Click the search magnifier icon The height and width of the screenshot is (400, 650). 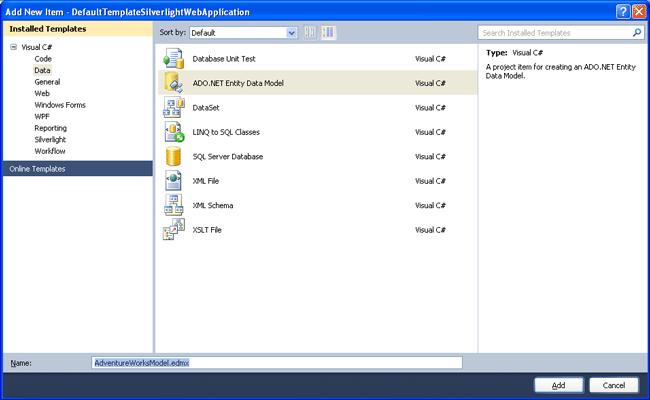pos(637,32)
